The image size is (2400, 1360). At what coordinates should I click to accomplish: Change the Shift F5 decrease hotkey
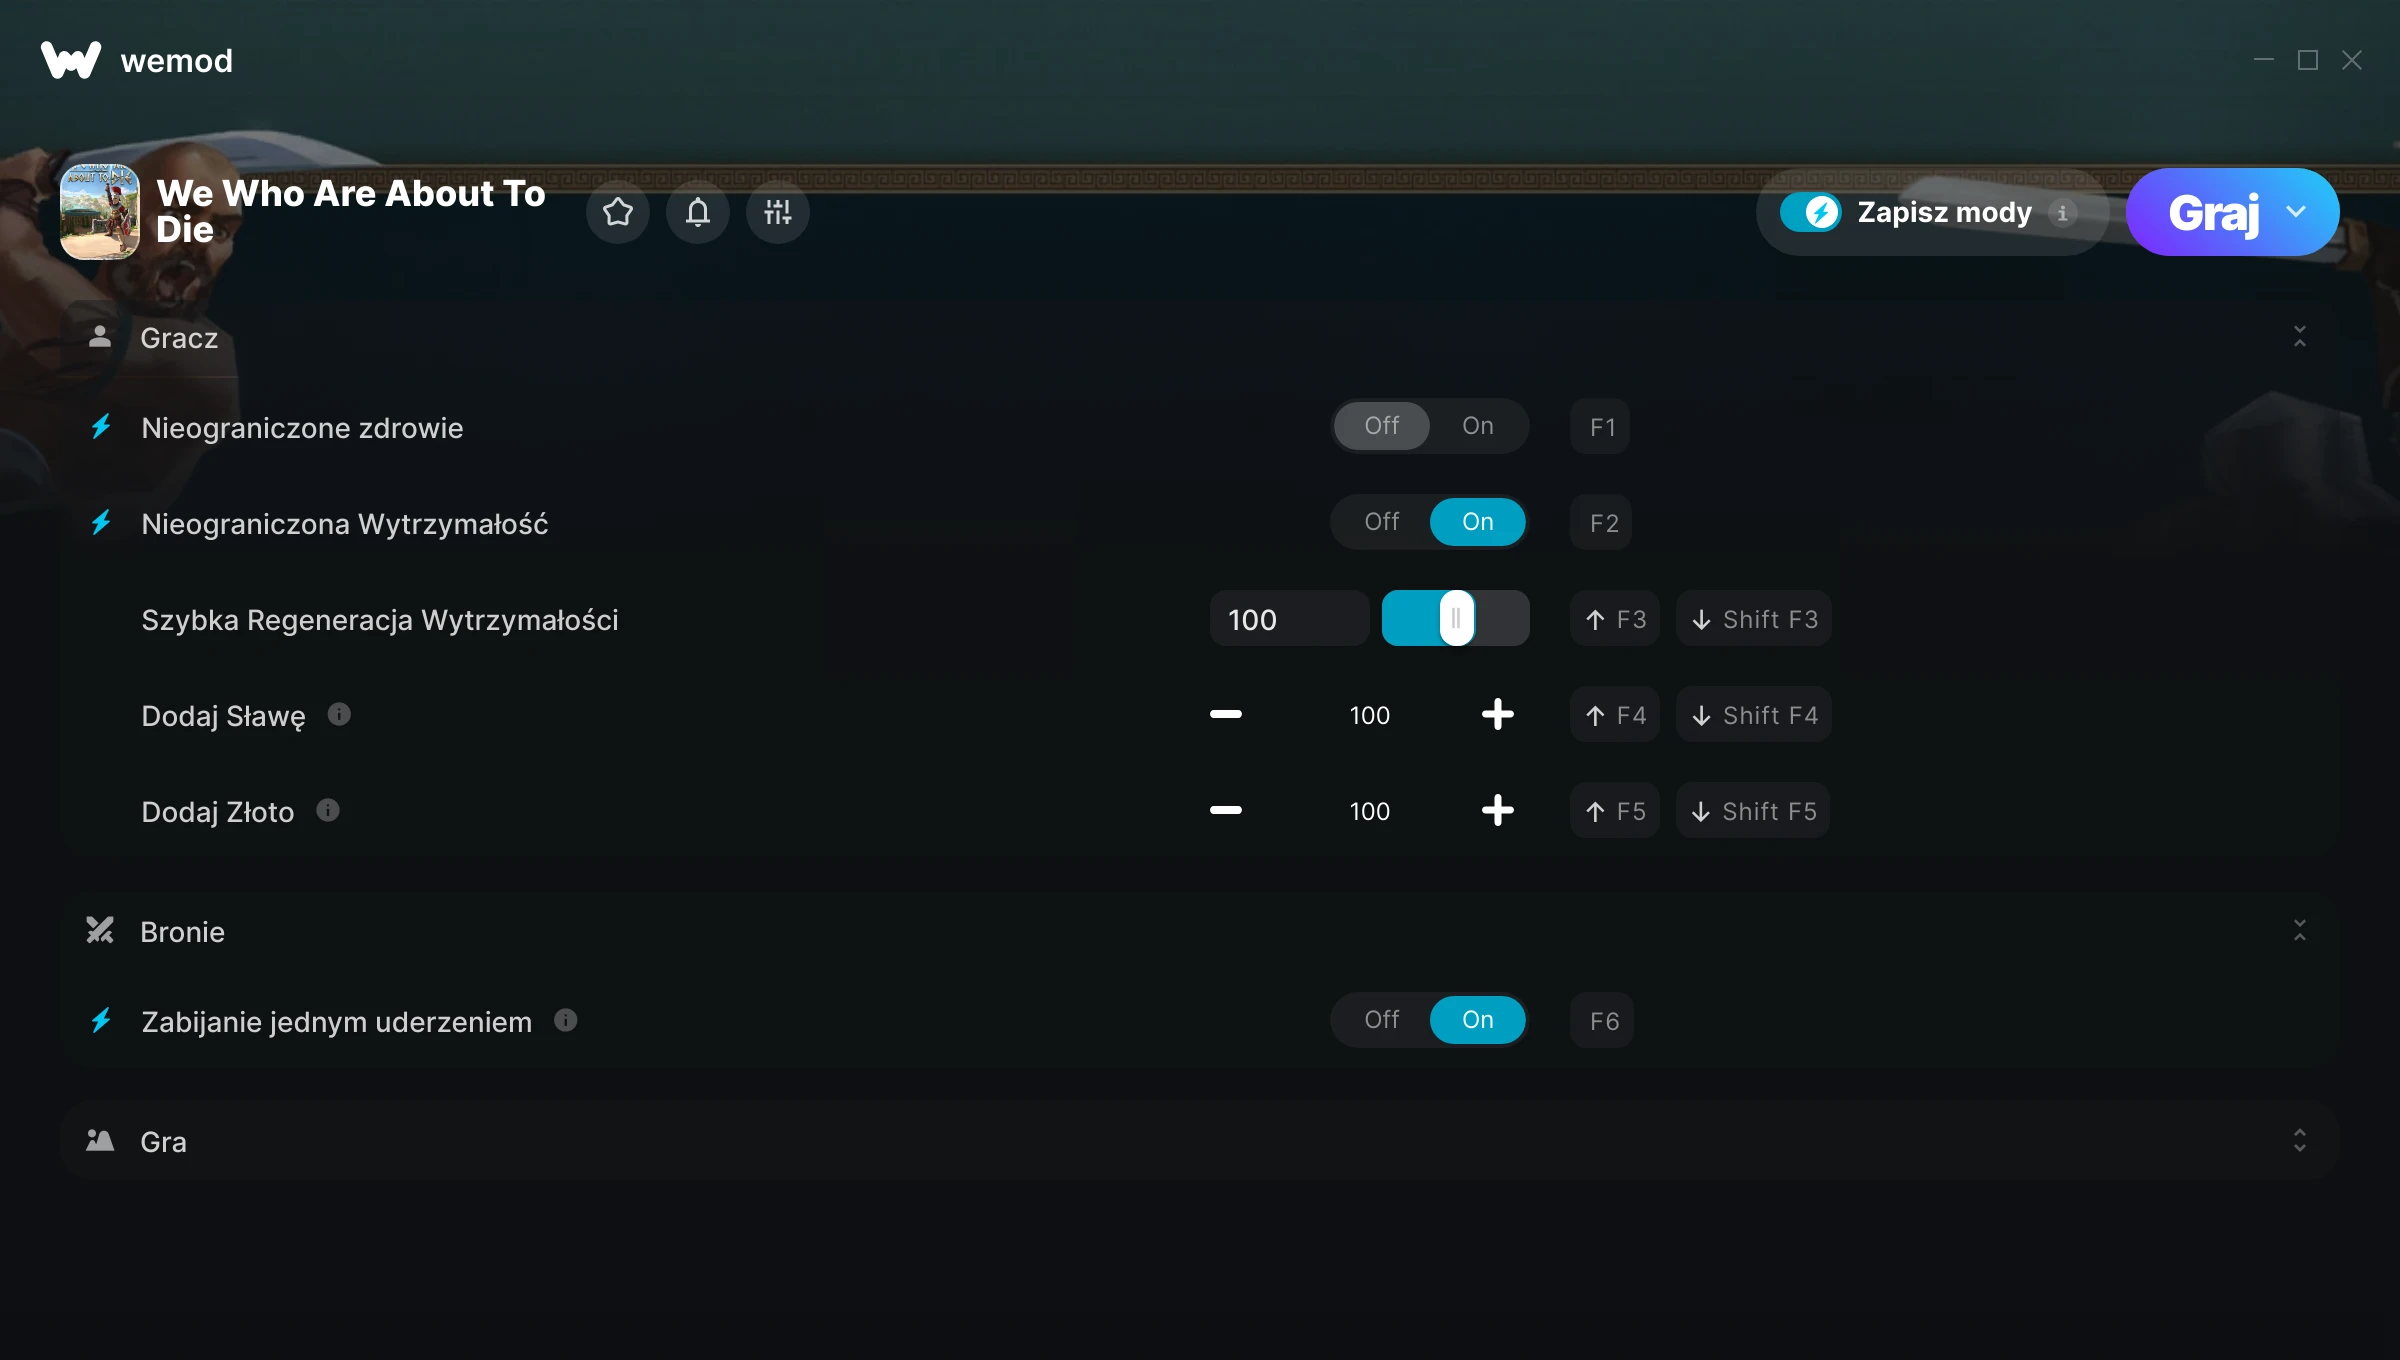click(x=1753, y=811)
